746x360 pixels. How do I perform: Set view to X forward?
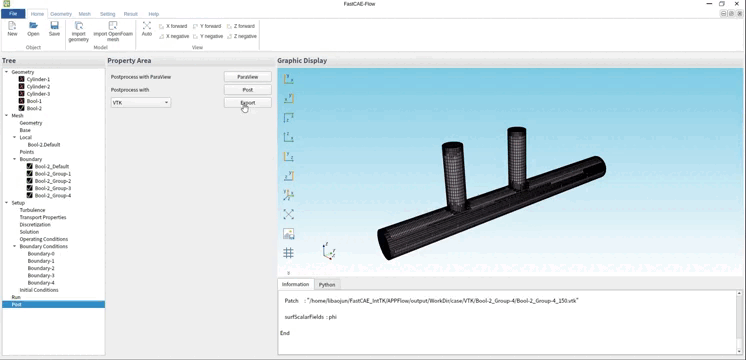[173, 26]
